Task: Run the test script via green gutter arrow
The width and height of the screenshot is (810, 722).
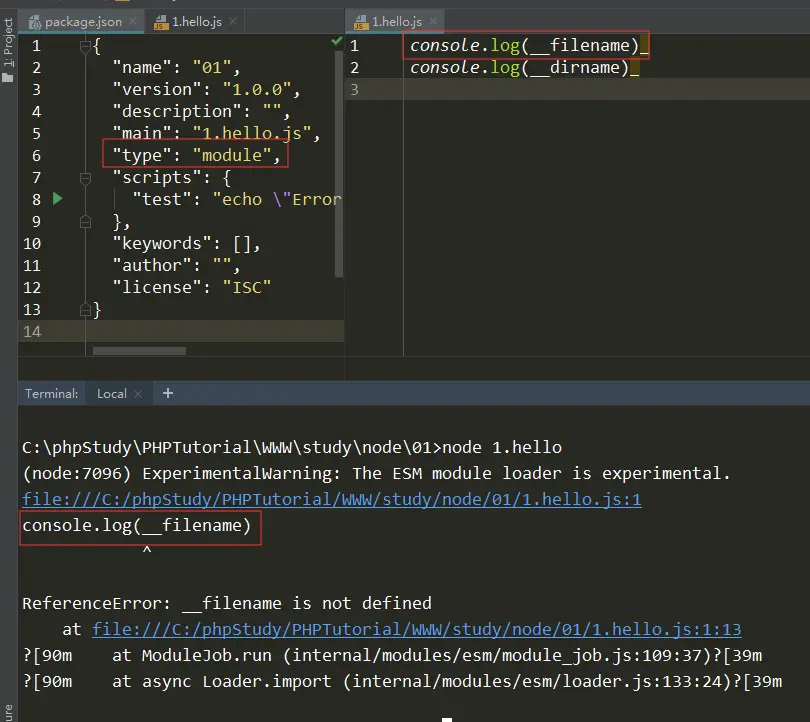Action: 58,199
